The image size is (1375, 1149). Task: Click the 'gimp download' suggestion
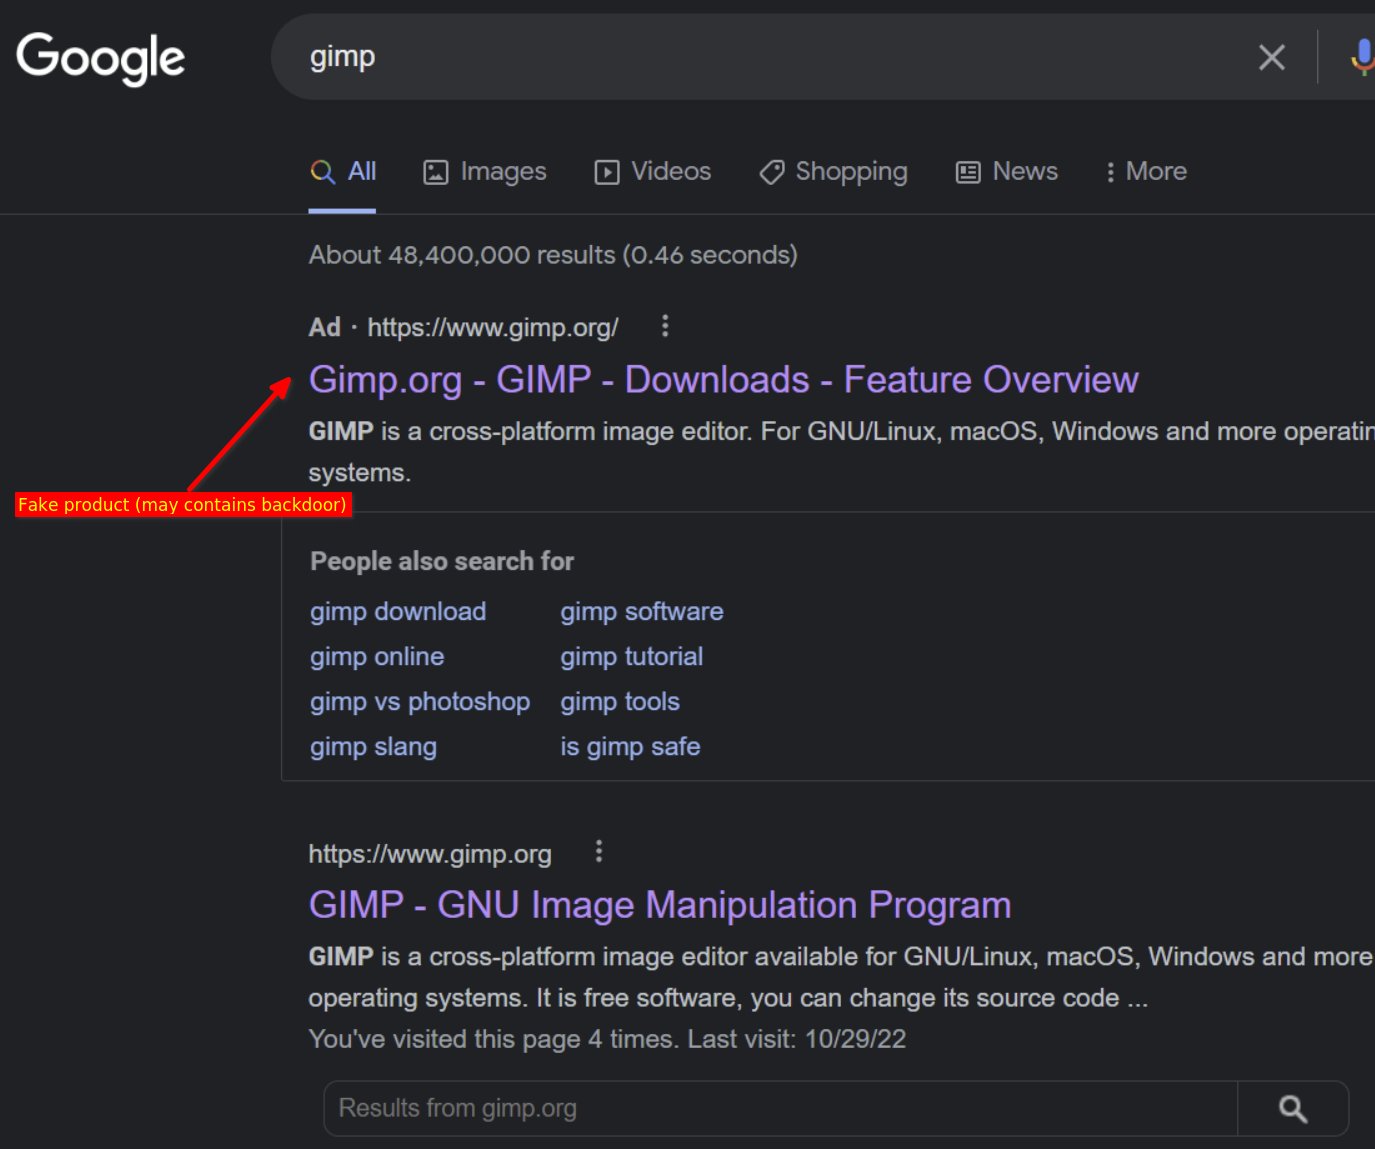397,611
